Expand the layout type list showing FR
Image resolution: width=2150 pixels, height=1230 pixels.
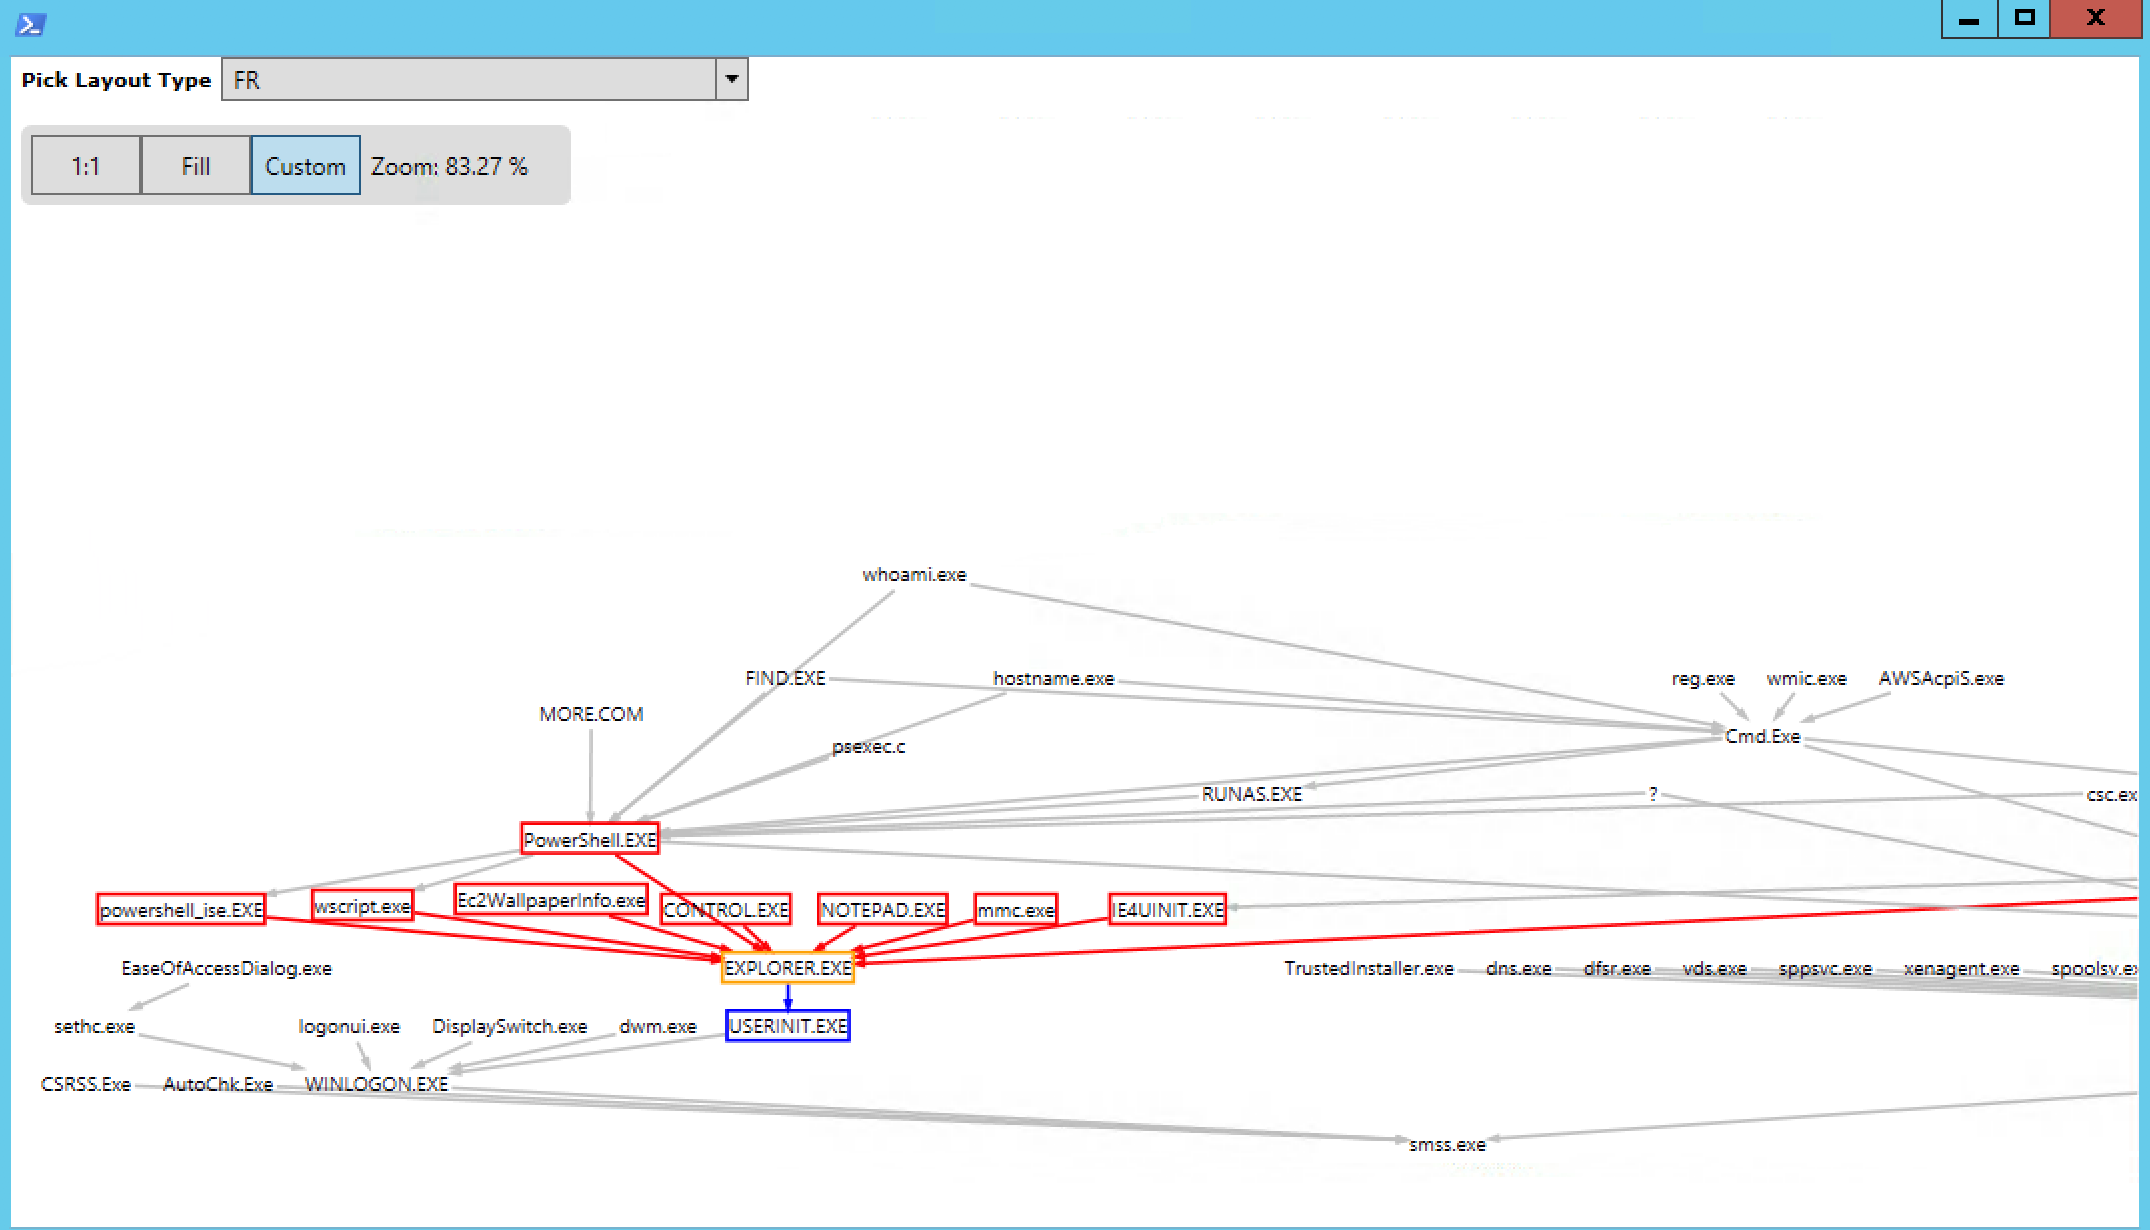(731, 79)
